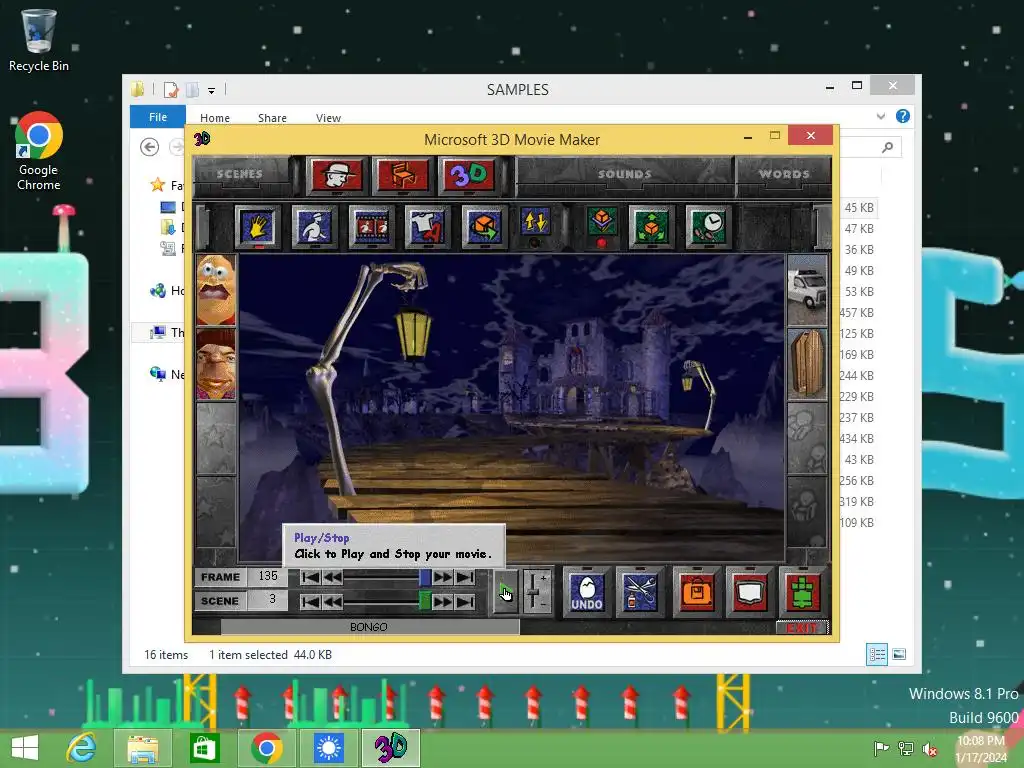
Task: Select the clock timing tool
Action: tap(708, 227)
